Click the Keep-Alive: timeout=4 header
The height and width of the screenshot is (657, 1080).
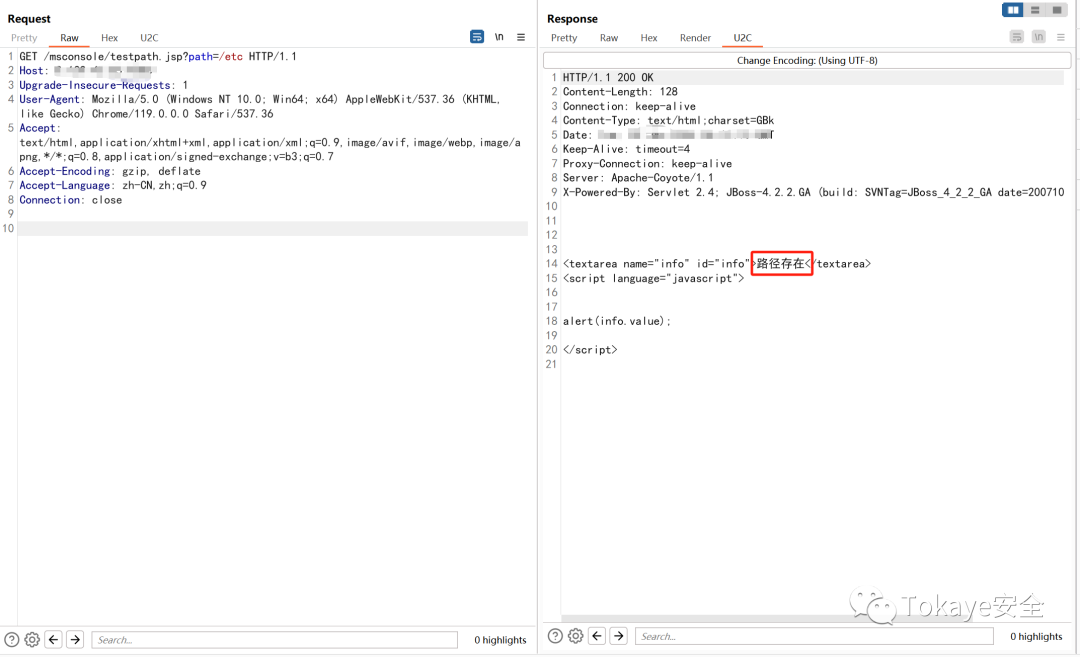626,149
